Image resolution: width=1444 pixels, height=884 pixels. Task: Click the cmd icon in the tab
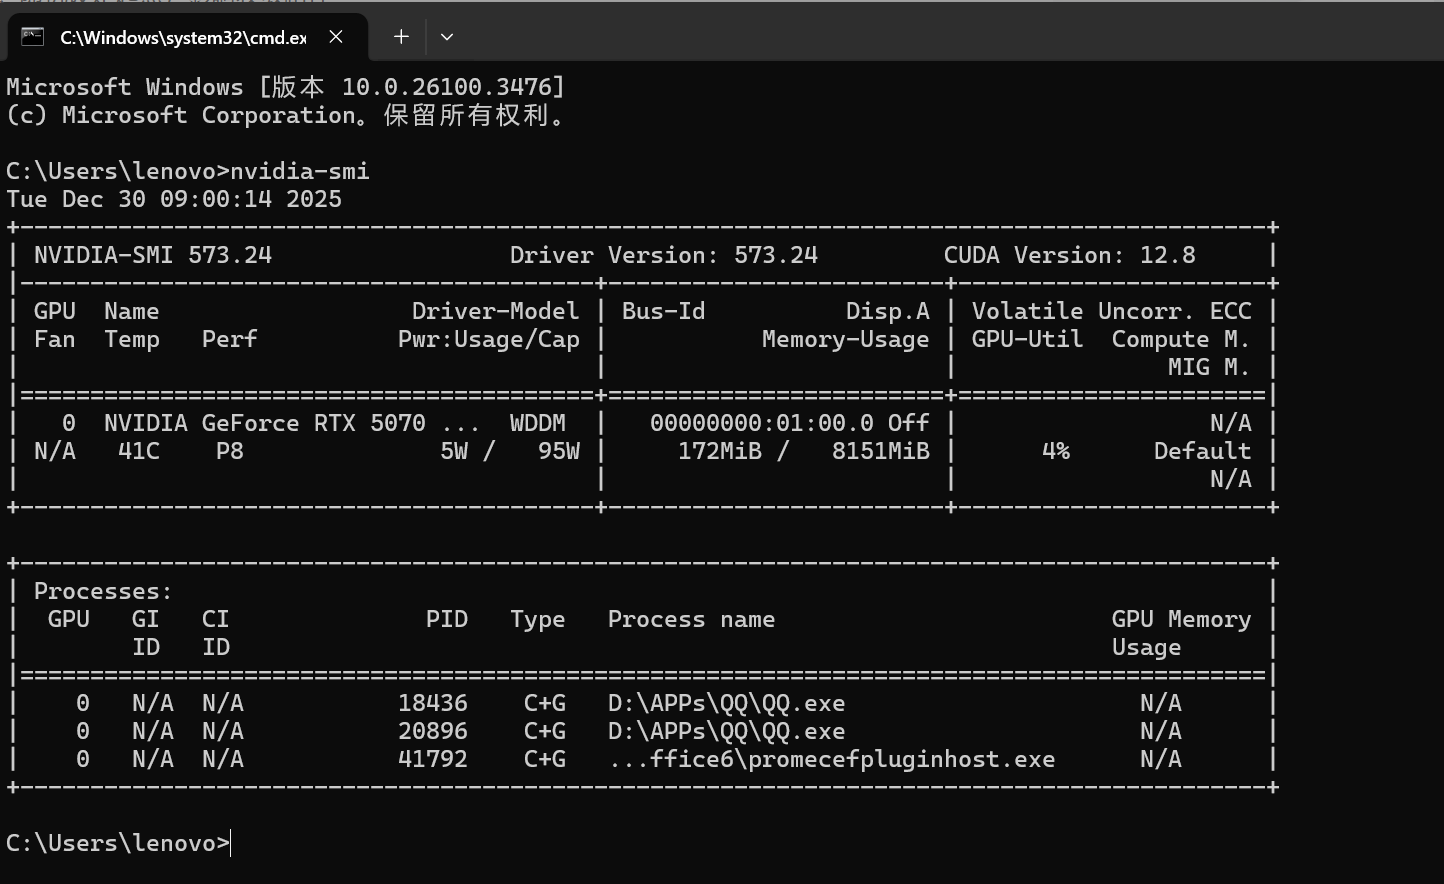tap(32, 37)
